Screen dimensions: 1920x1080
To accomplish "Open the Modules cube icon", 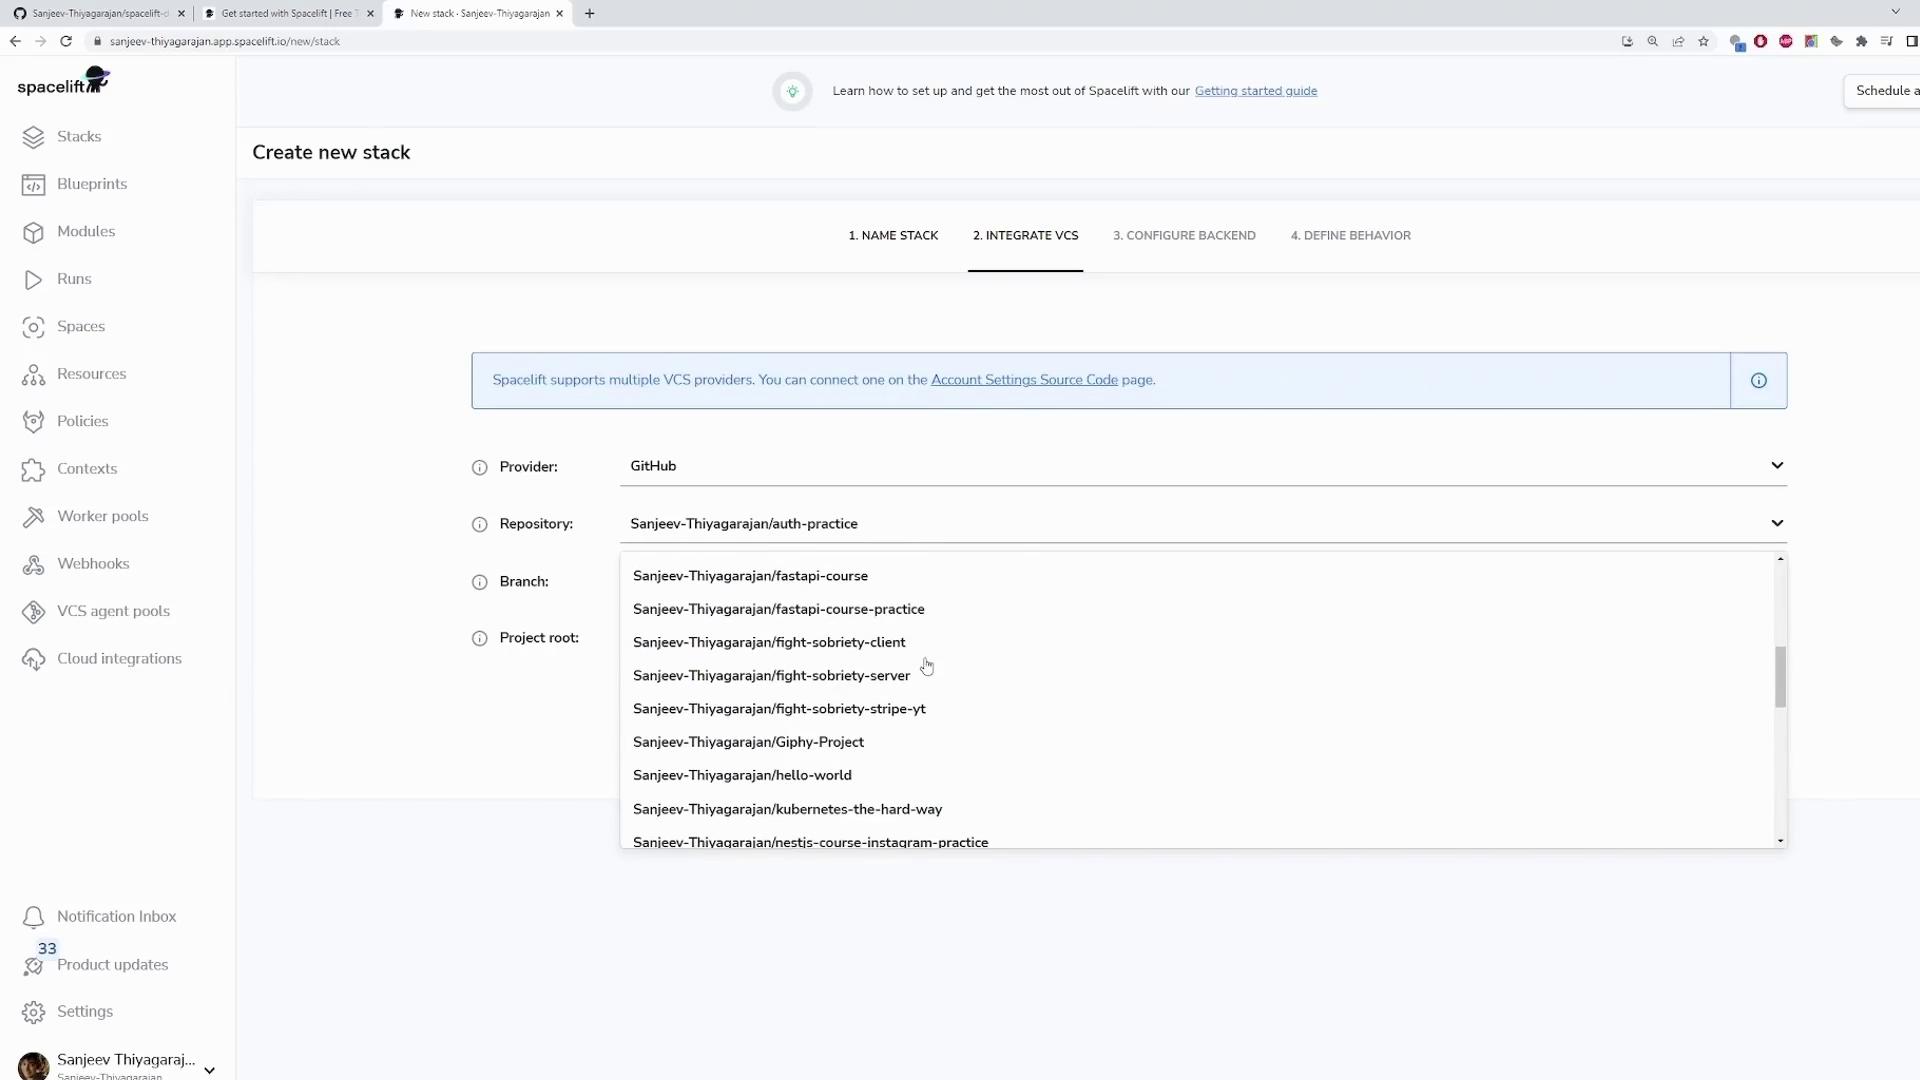I will pos(33,232).
